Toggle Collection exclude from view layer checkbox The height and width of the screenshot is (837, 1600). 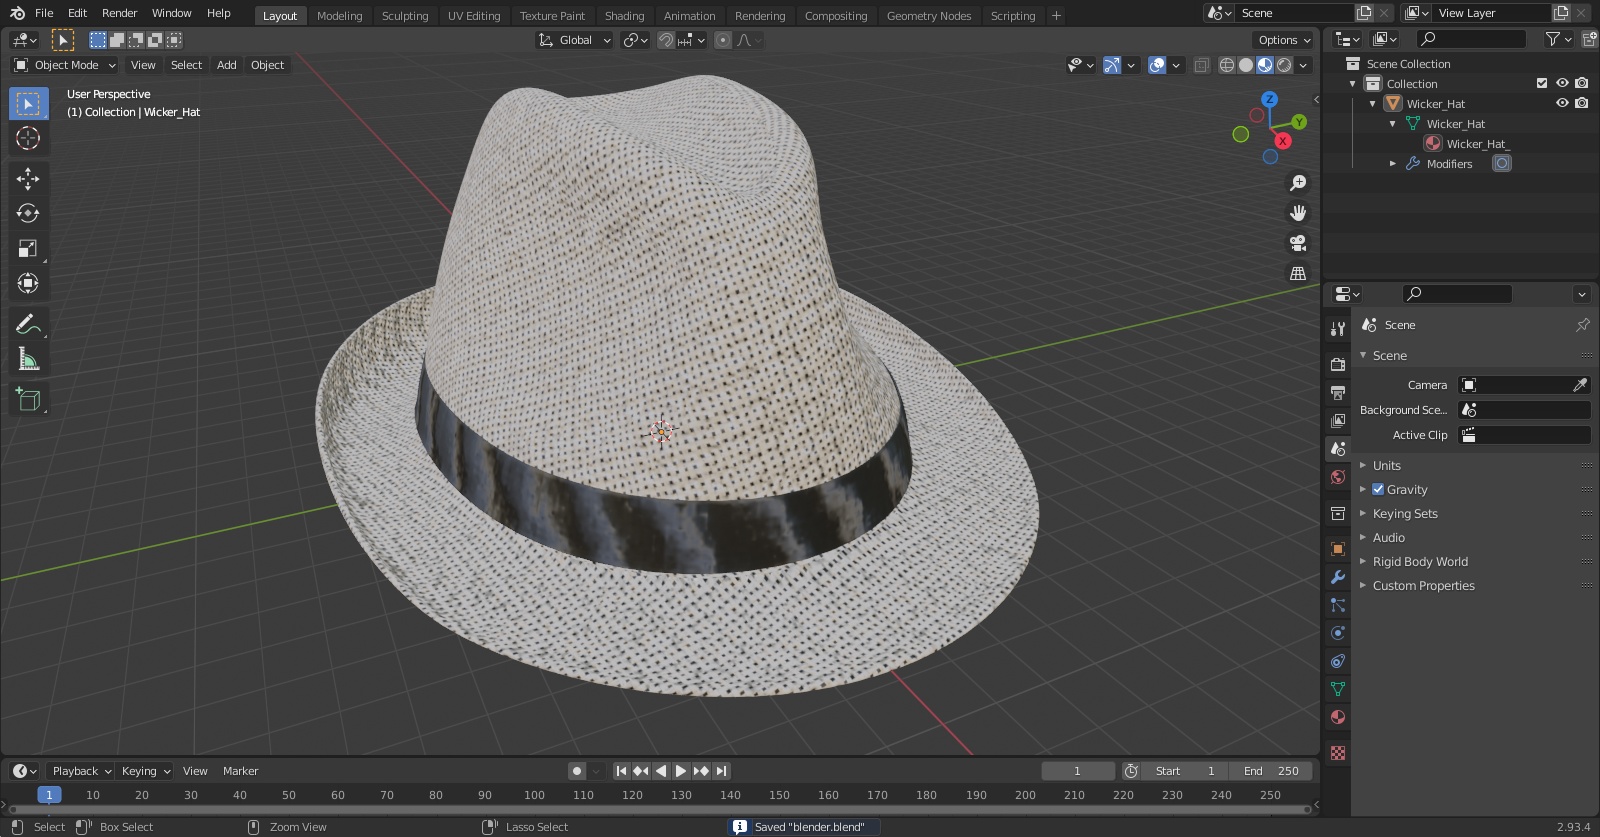pyautogui.click(x=1542, y=83)
